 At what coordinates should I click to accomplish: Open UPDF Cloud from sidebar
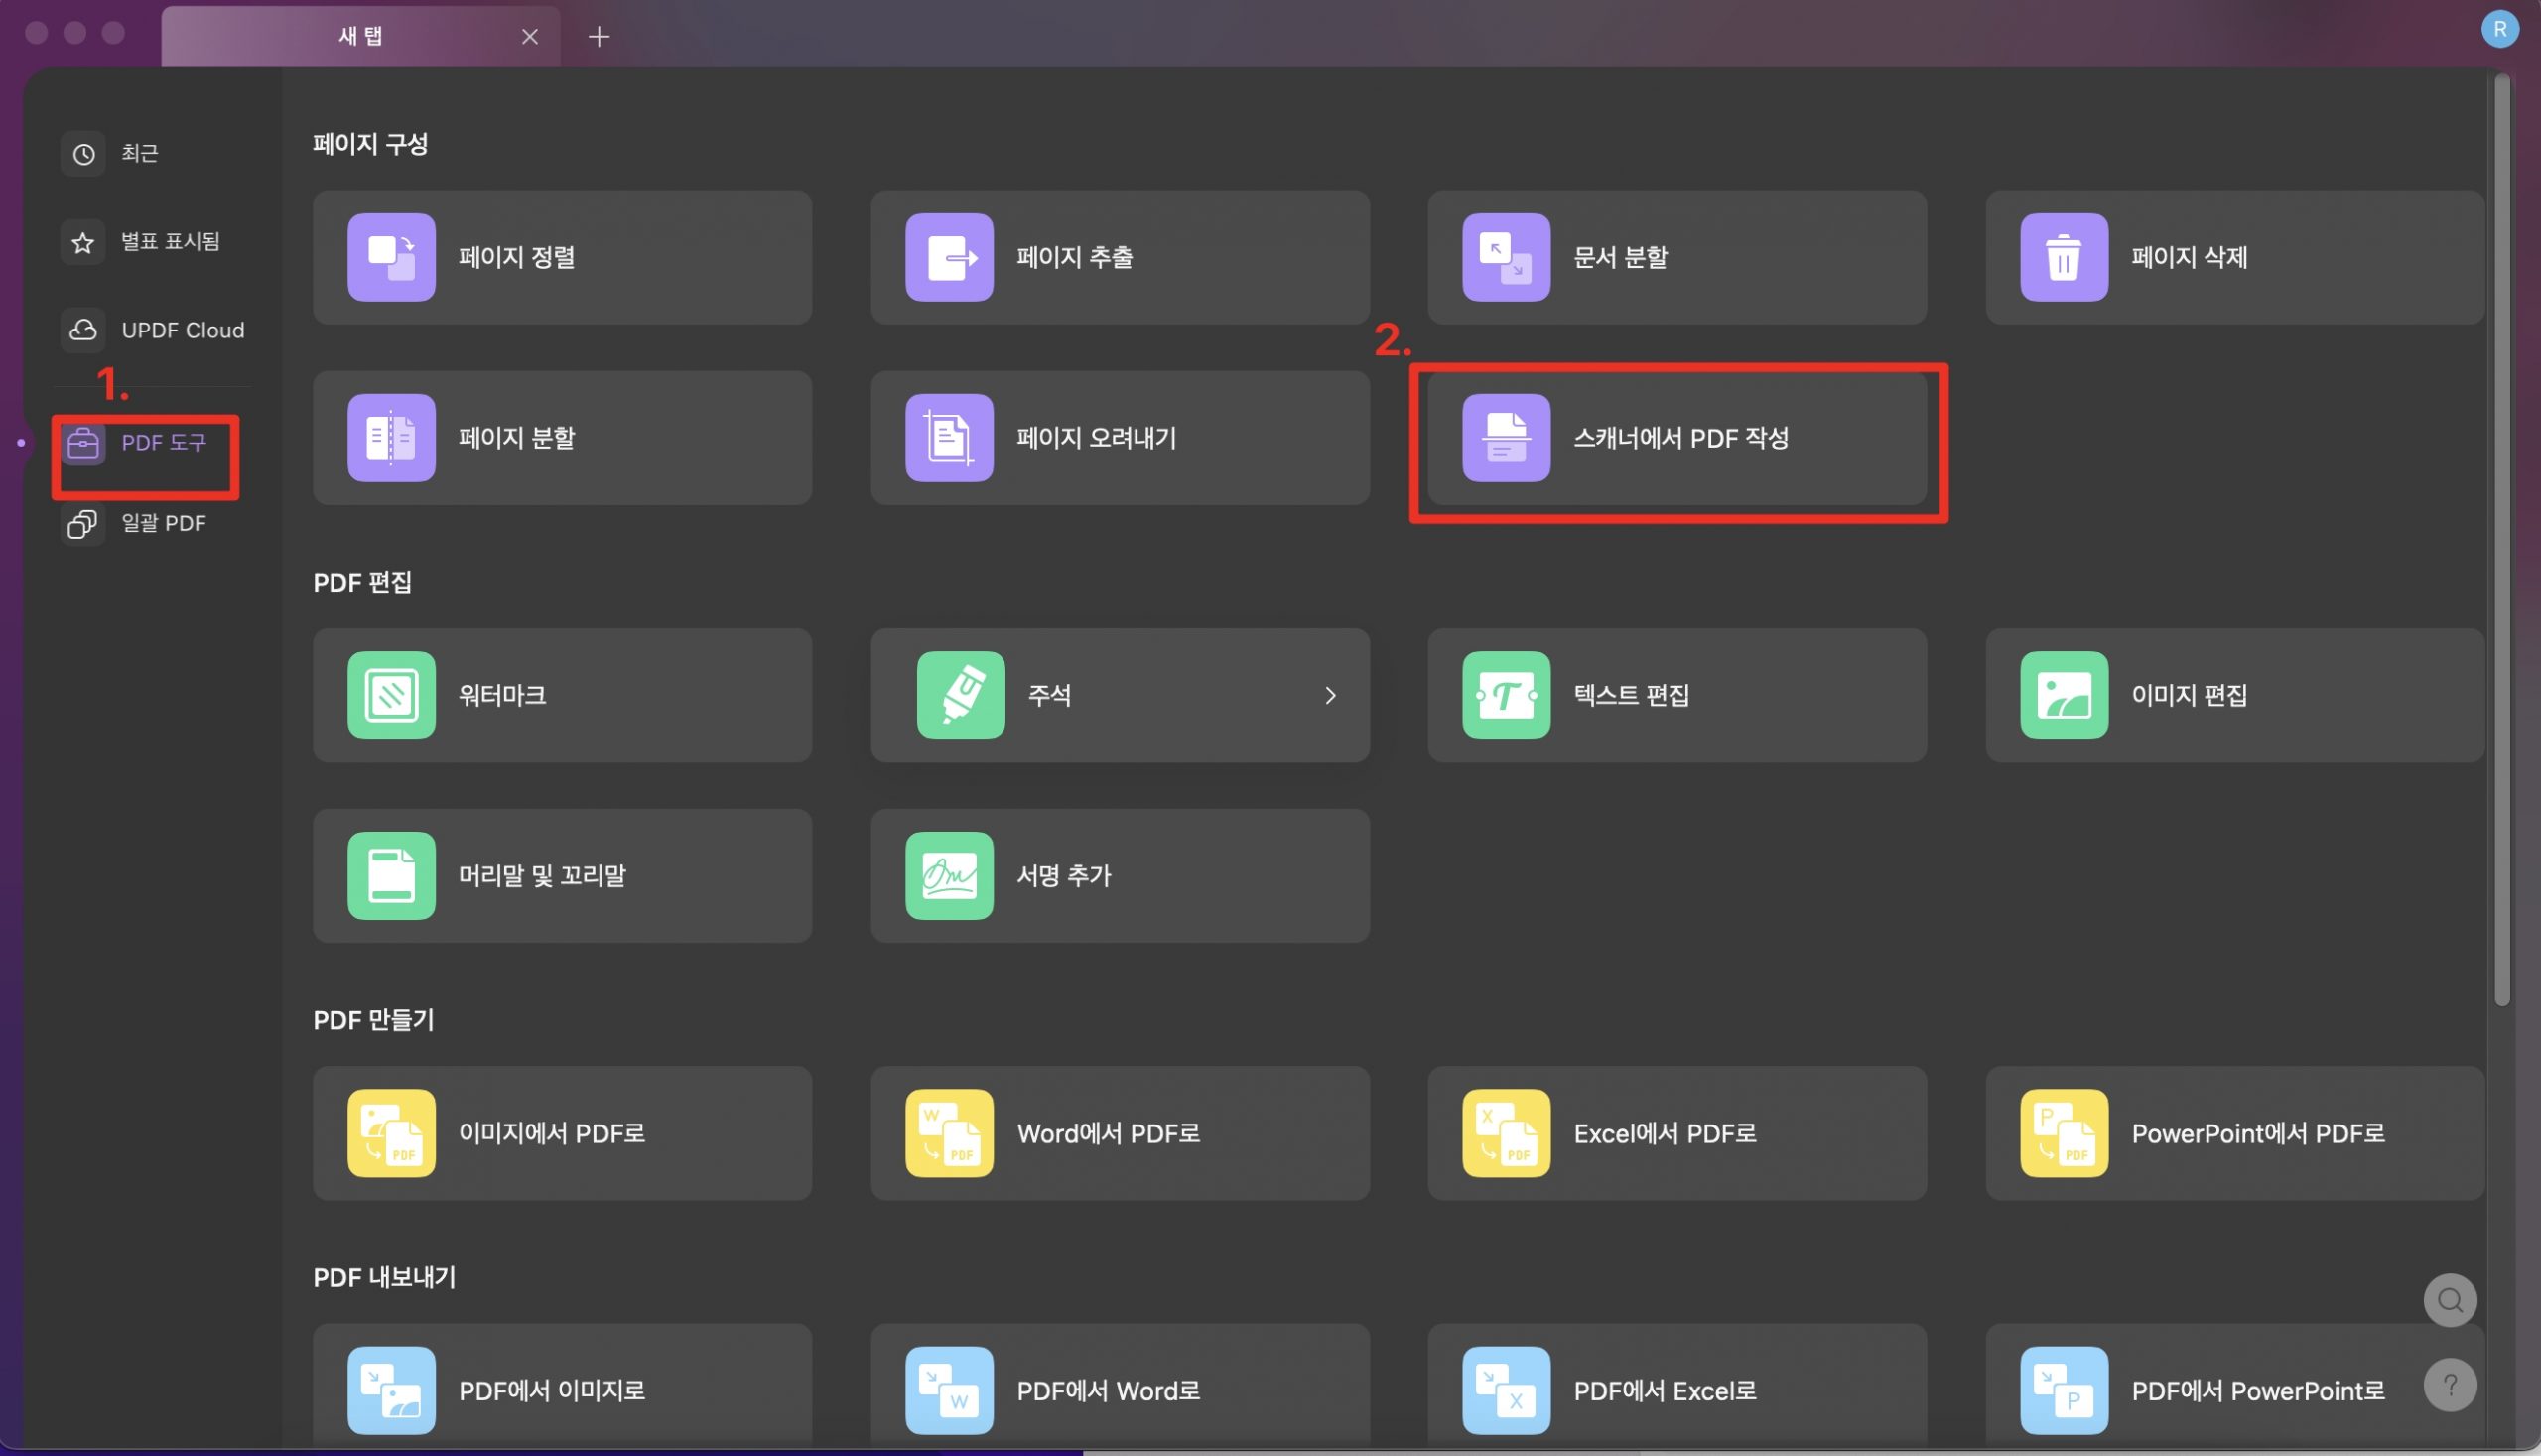click(150, 330)
